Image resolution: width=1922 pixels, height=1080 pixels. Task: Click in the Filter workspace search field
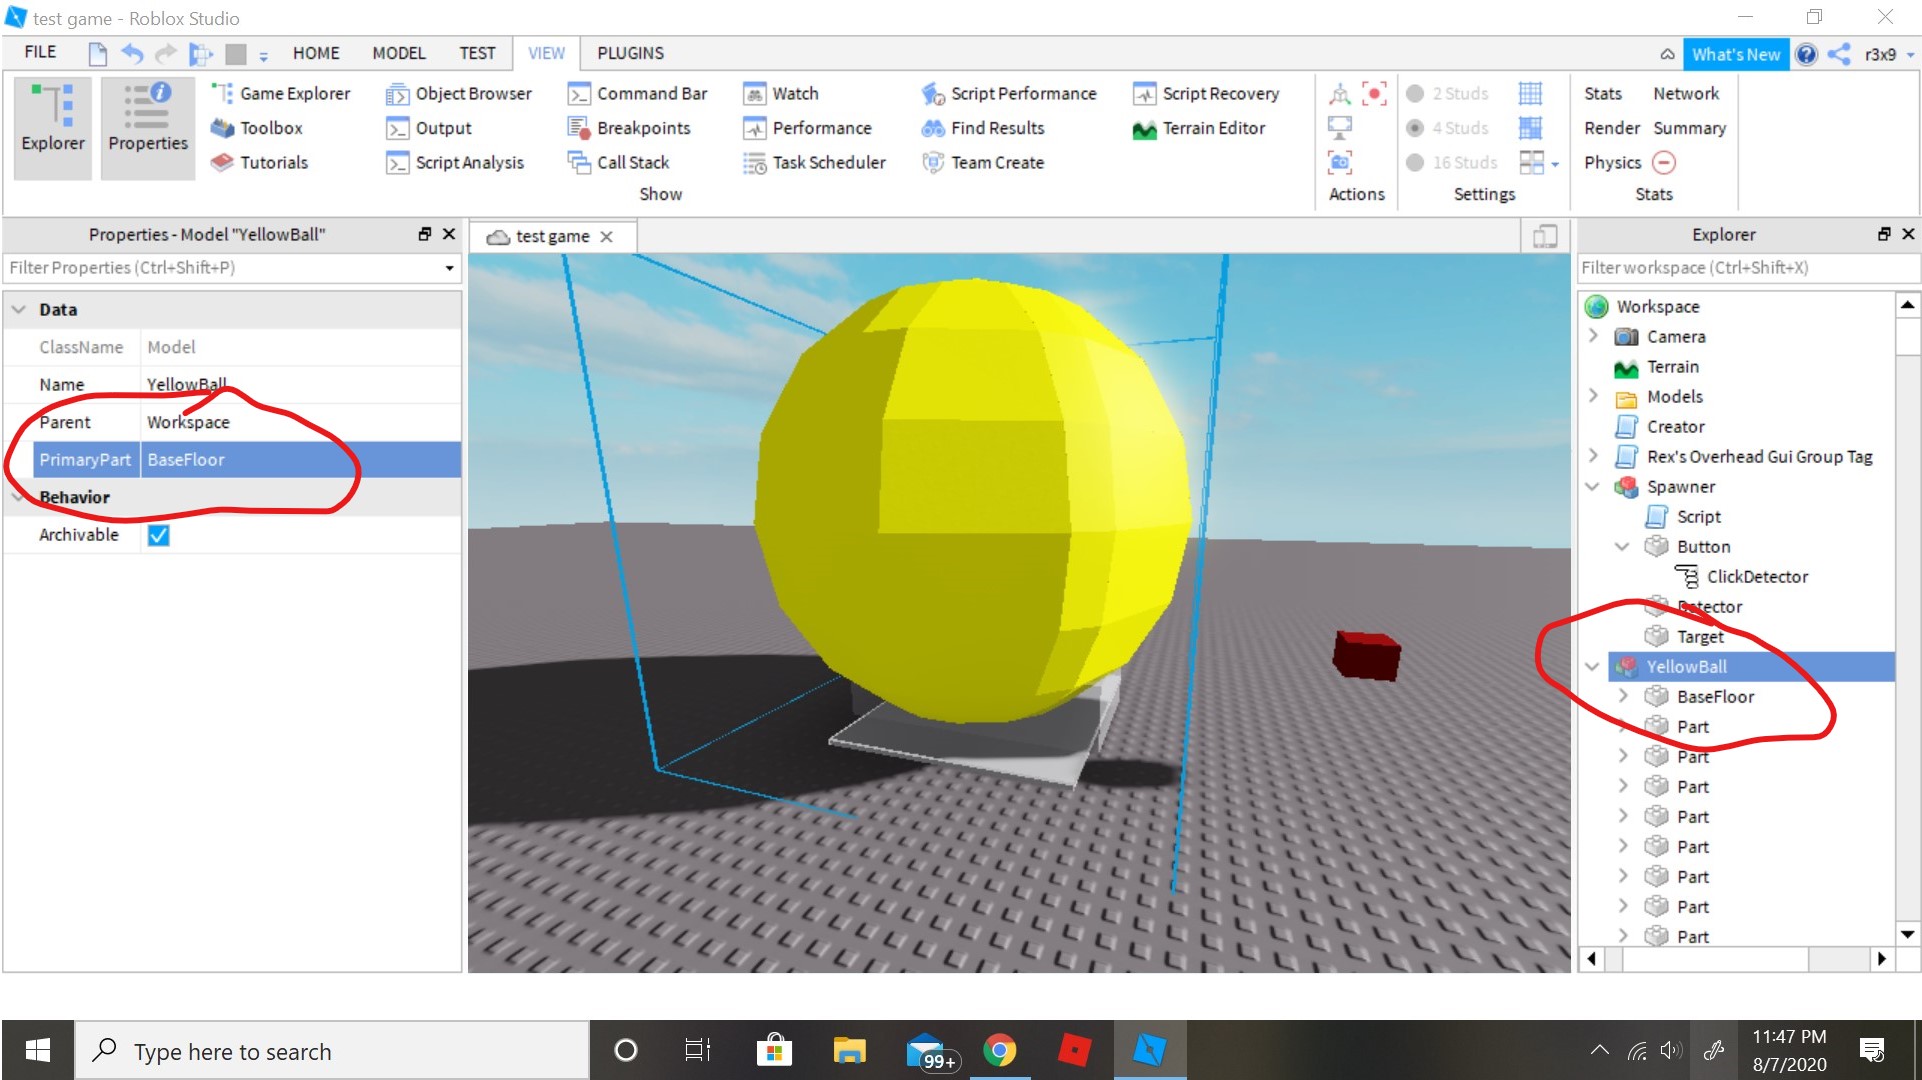pyautogui.click(x=1748, y=267)
